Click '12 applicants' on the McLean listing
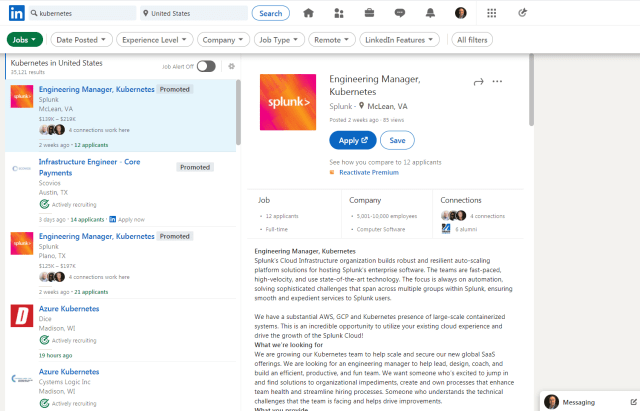This screenshot has height=411, width=640. point(91,145)
